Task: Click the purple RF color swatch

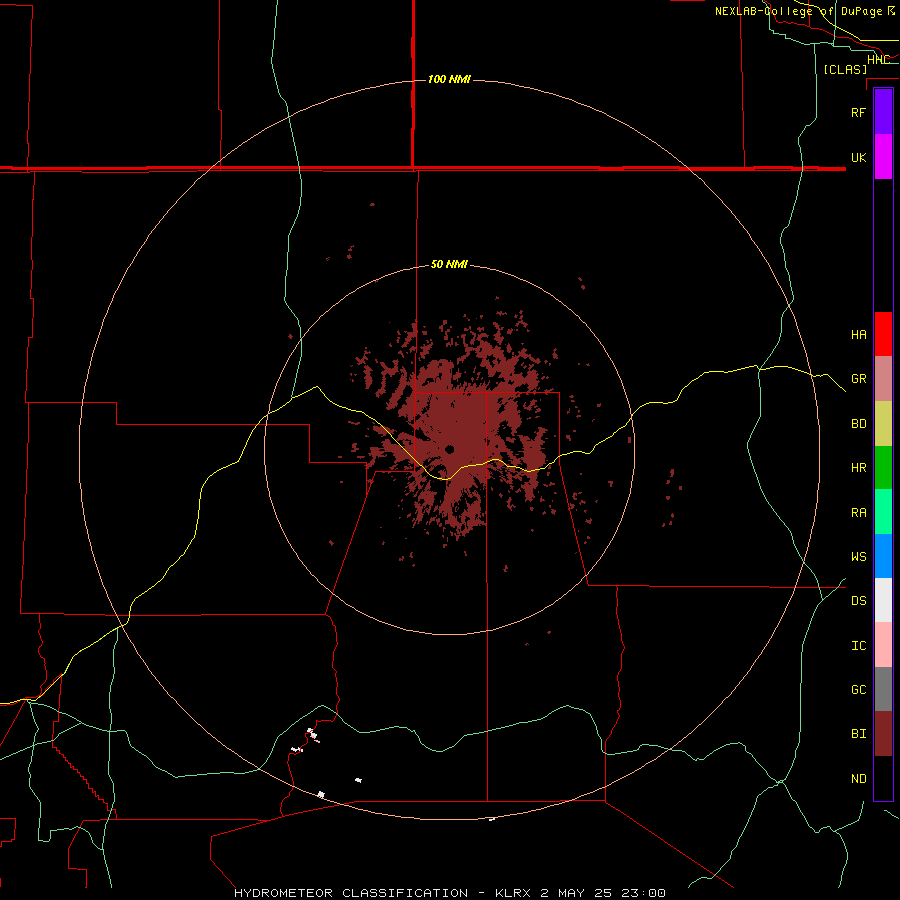Action: pos(883,112)
